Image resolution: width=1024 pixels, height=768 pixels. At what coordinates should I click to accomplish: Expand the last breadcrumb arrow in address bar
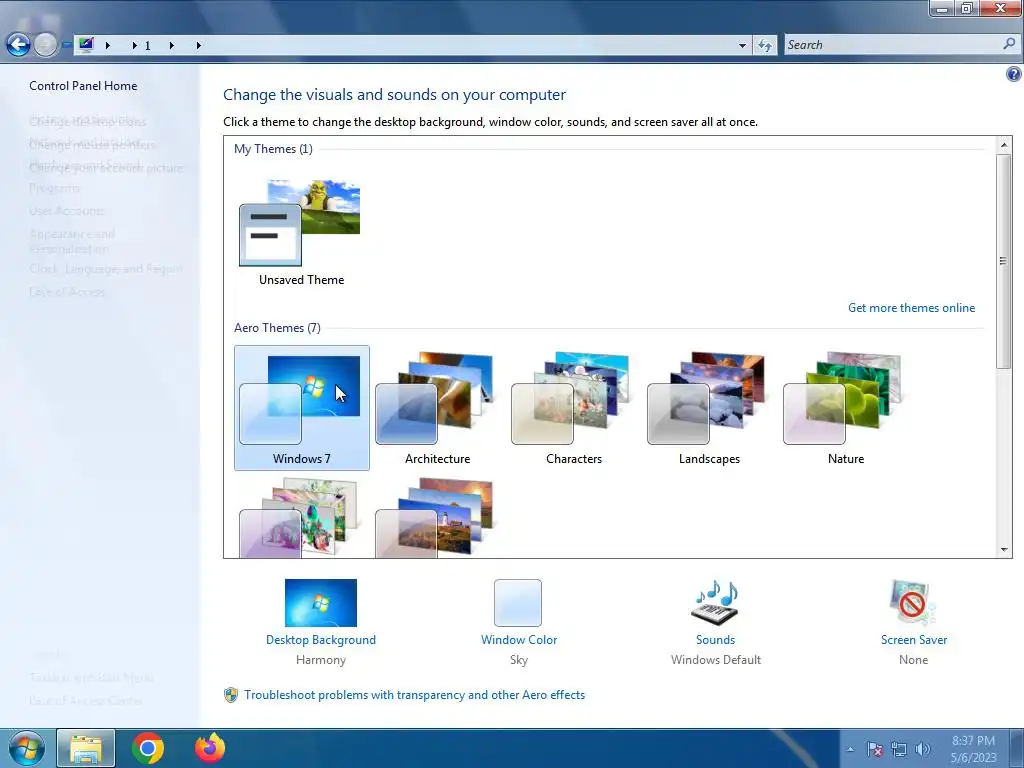click(x=199, y=45)
